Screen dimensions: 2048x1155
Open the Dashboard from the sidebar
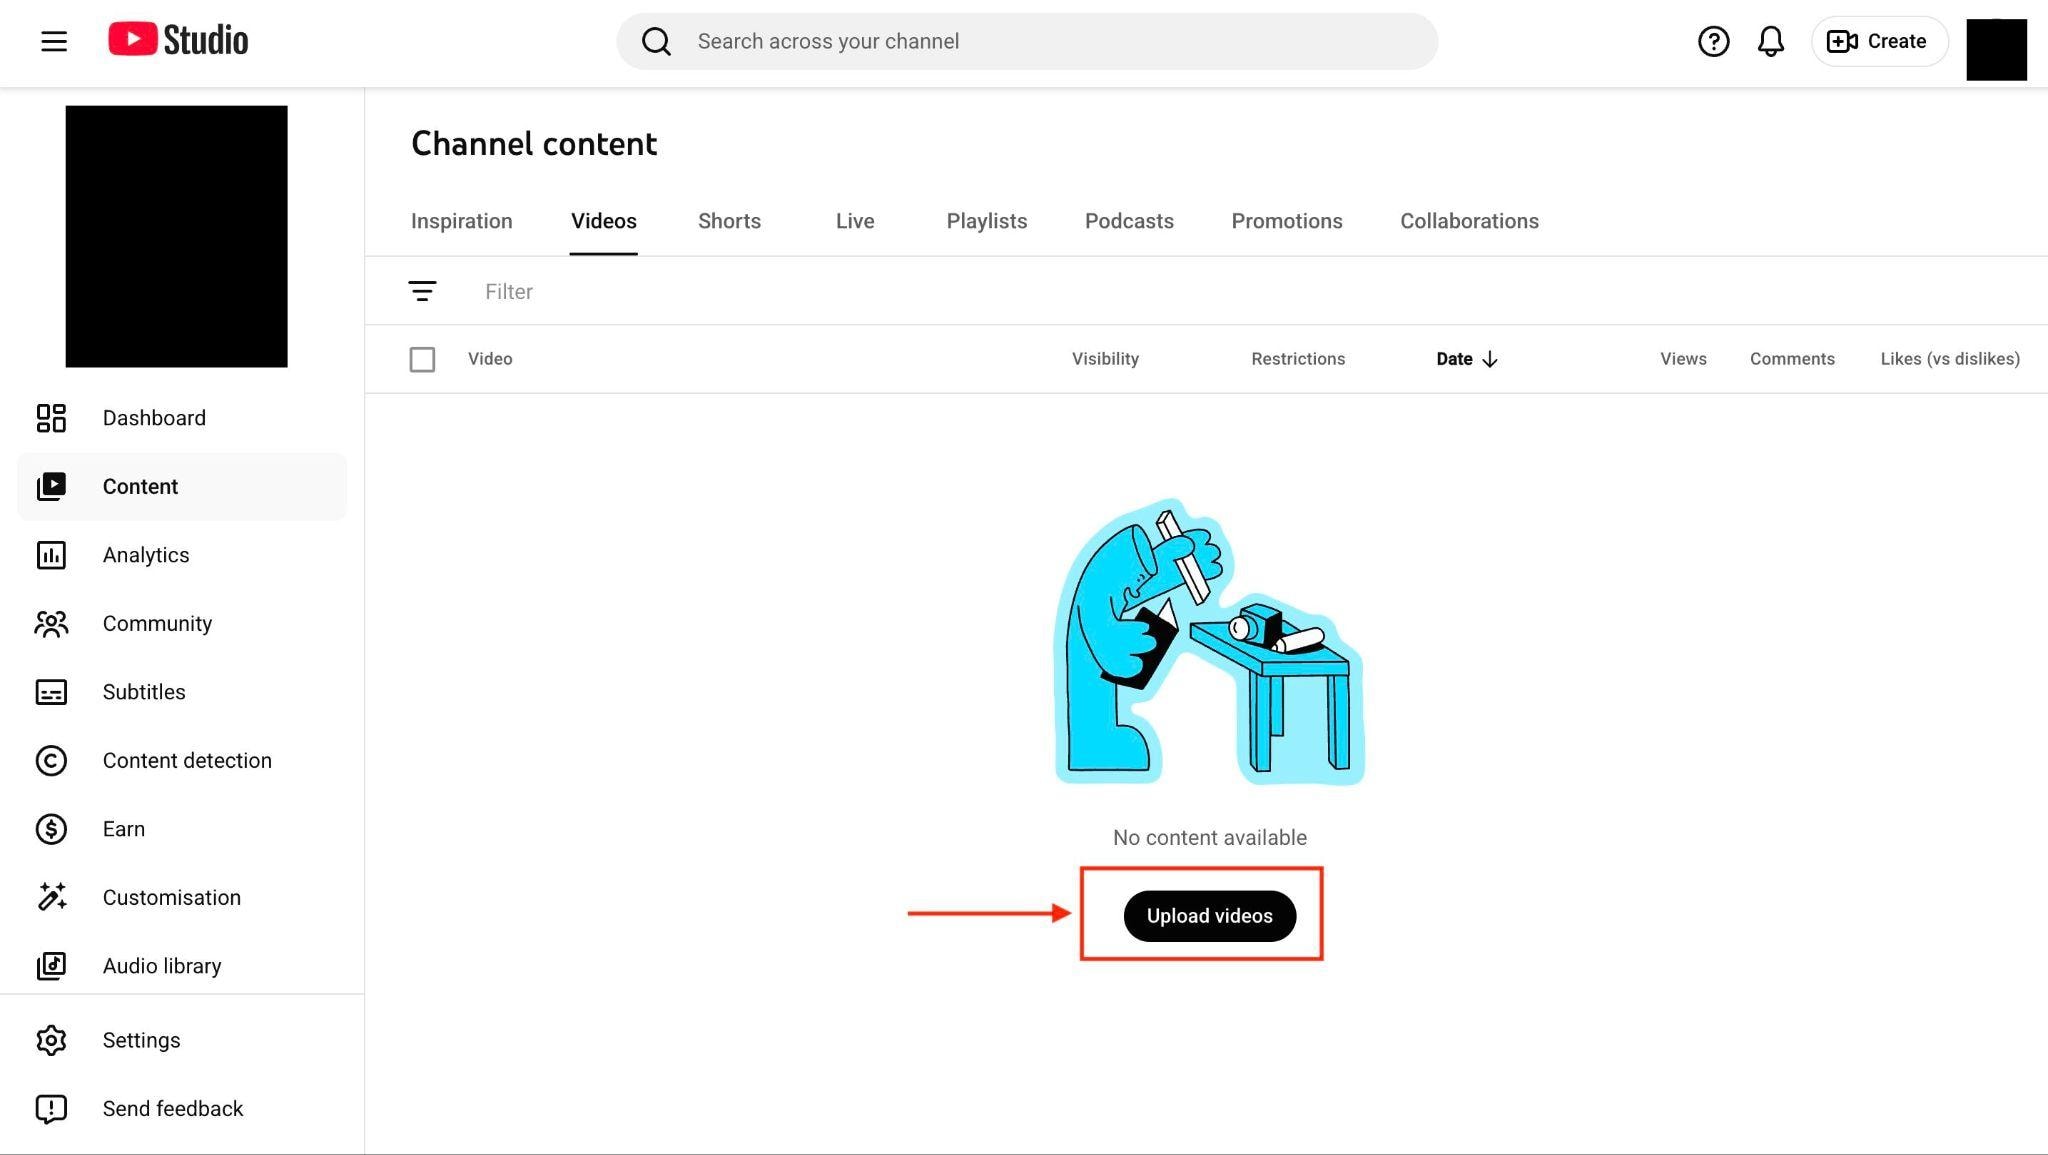click(154, 418)
